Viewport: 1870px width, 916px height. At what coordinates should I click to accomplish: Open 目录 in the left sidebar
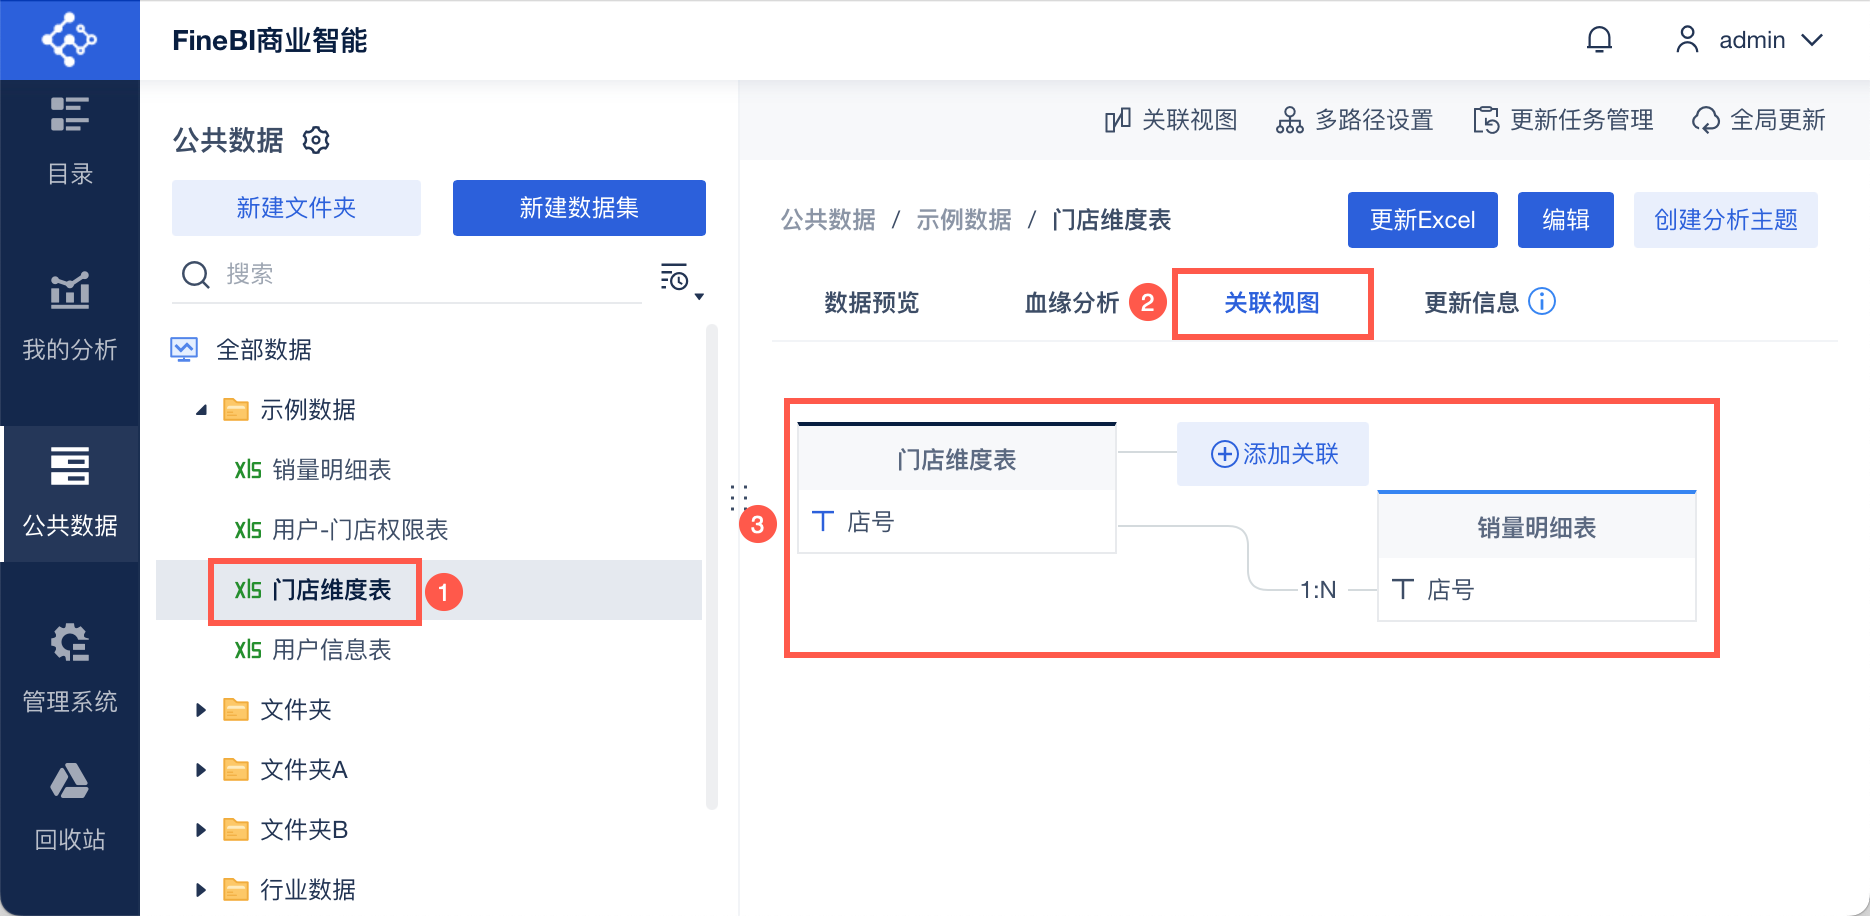coord(70,141)
